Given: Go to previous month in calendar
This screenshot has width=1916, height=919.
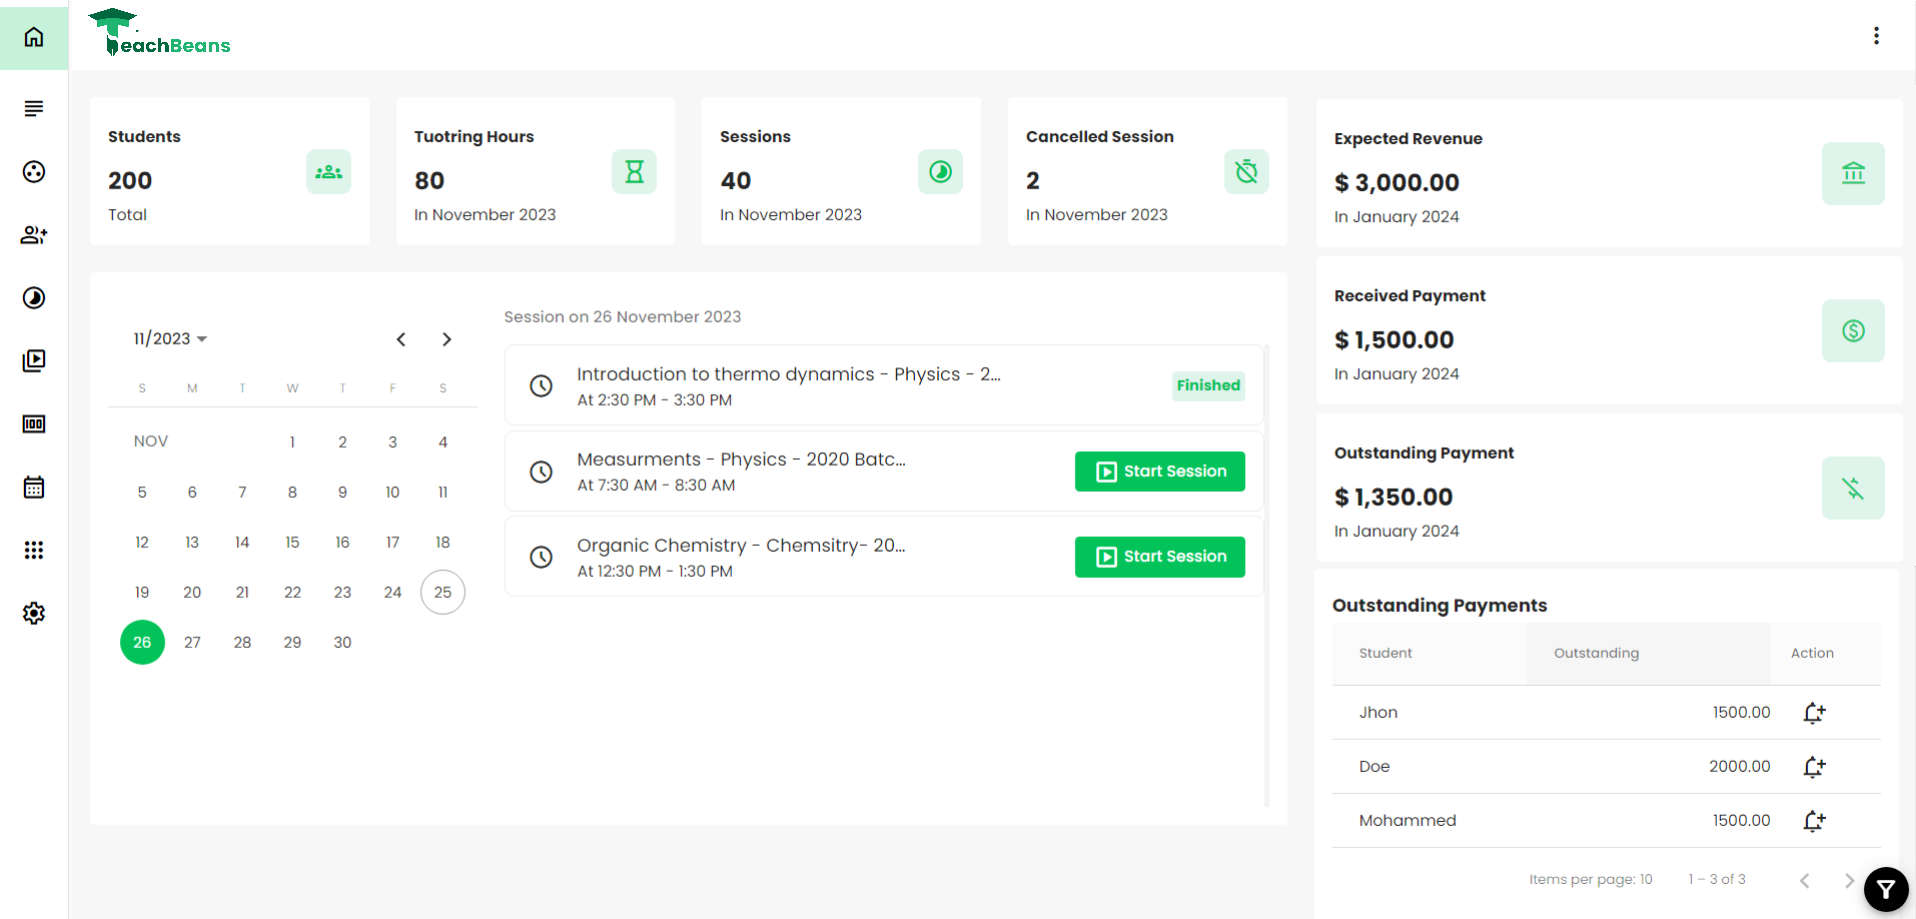Looking at the screenshot, I should click(401, 339).
